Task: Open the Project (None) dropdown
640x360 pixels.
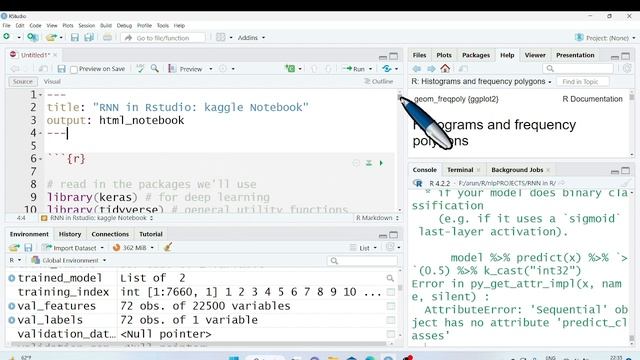Action: click(x=605, y=38)
